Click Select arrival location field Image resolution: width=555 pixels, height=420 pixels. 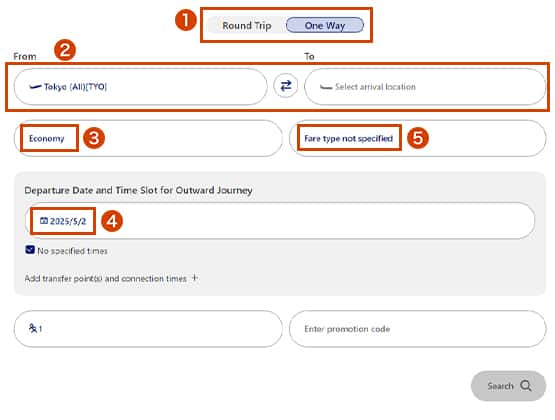pyautogui.click(x=425, y=87)
